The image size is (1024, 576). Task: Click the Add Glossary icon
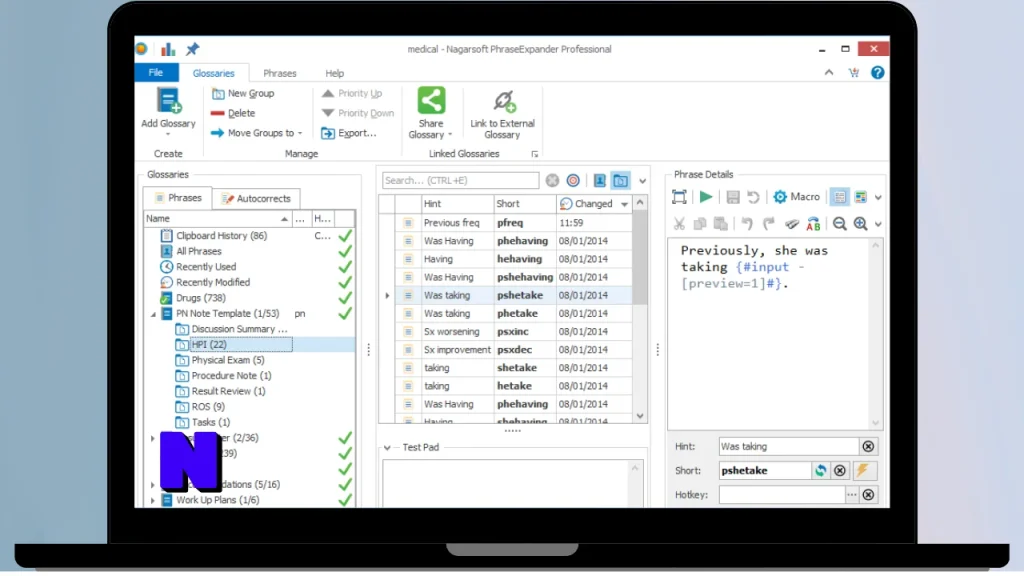tap(168, 102)
